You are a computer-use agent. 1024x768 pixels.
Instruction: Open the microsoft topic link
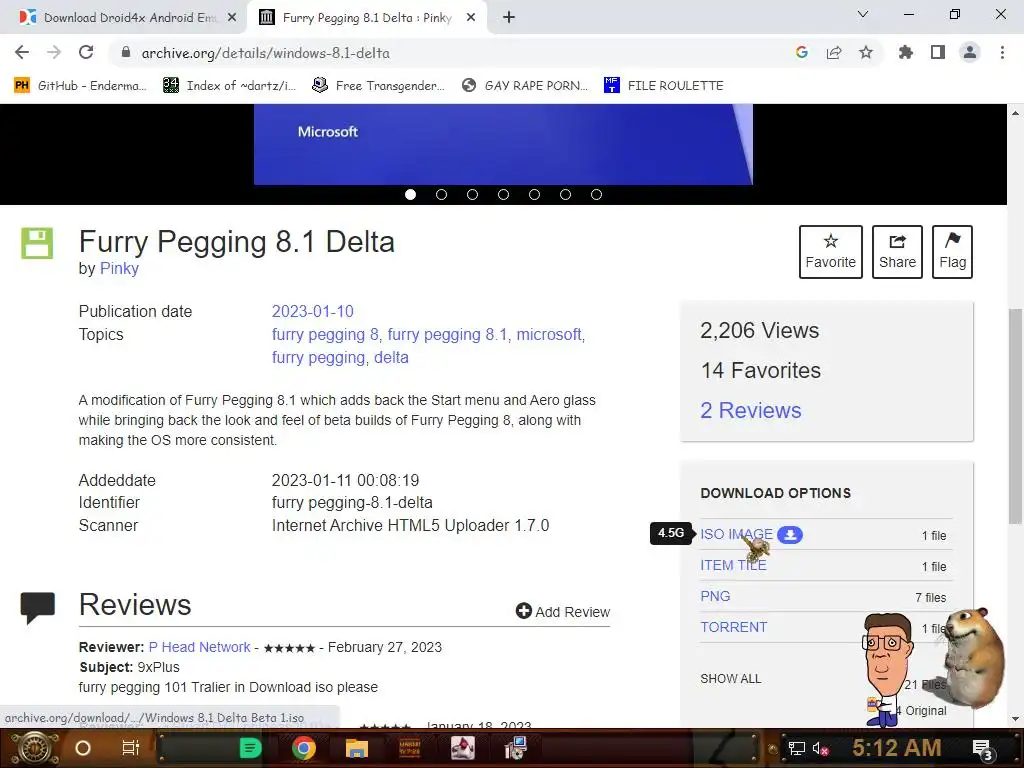549,334
